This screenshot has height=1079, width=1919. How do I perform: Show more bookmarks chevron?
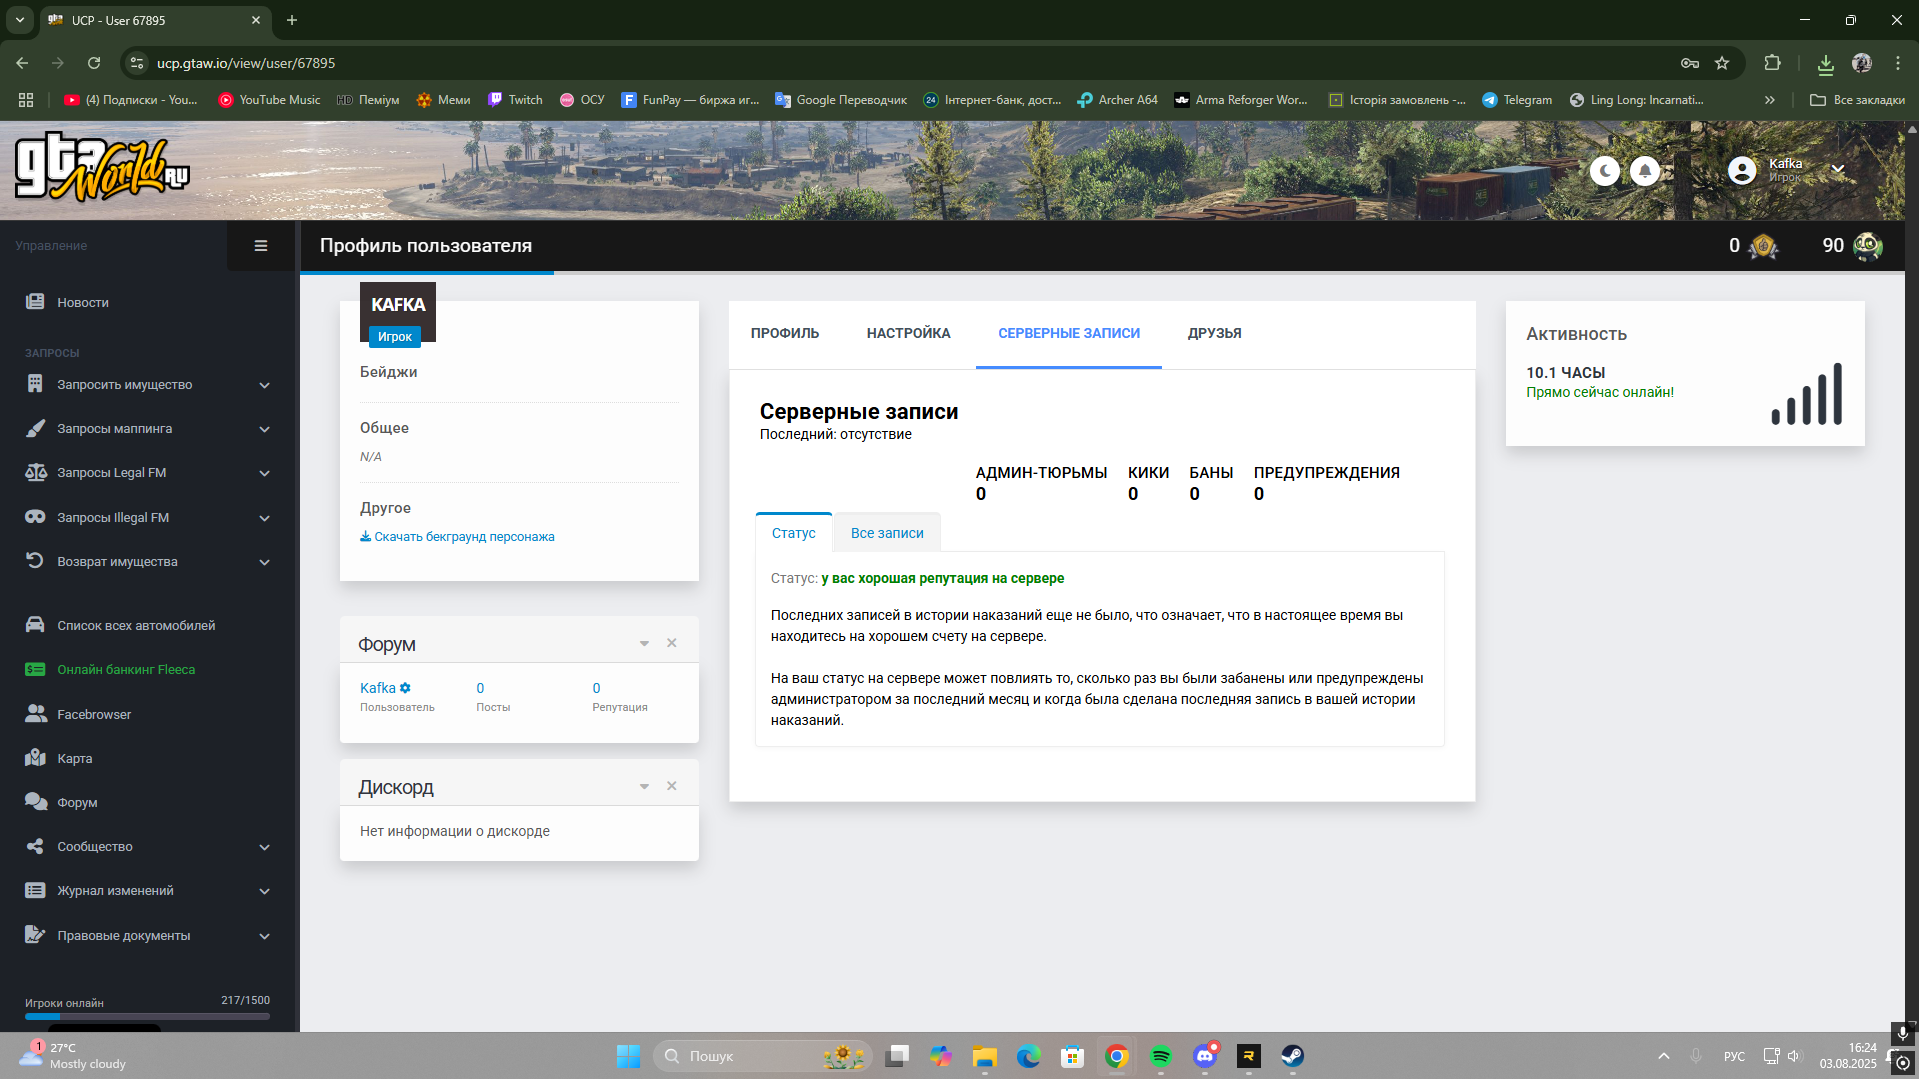tap(1770, 100)
